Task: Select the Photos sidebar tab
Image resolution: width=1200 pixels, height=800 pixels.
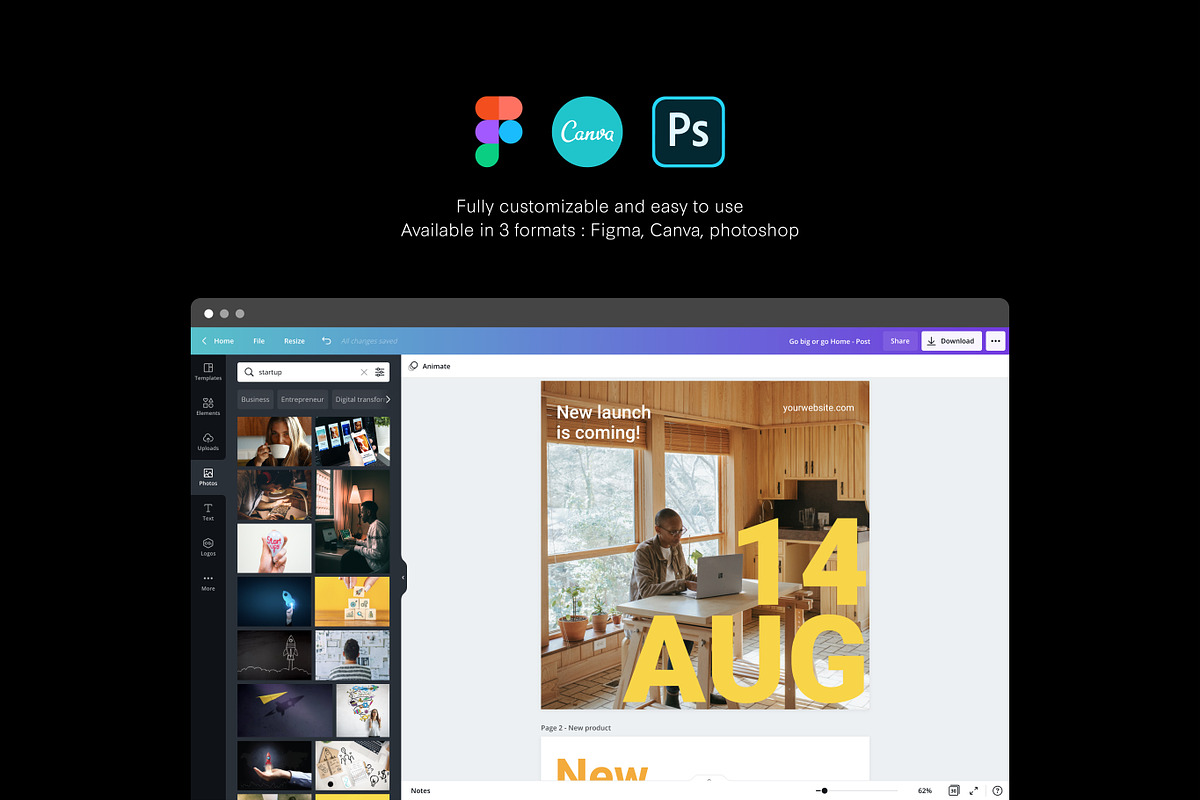Action: click(208, 477)
